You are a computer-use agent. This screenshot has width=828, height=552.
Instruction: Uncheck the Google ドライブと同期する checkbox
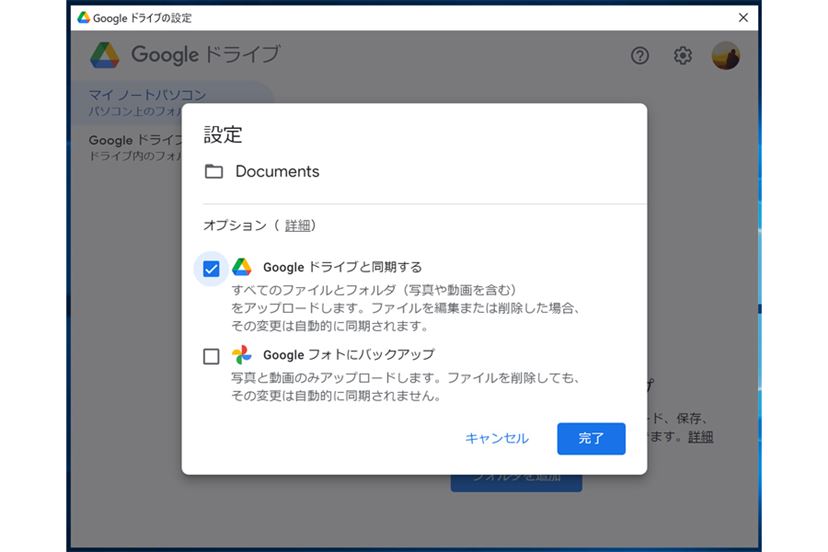[211, 268]
